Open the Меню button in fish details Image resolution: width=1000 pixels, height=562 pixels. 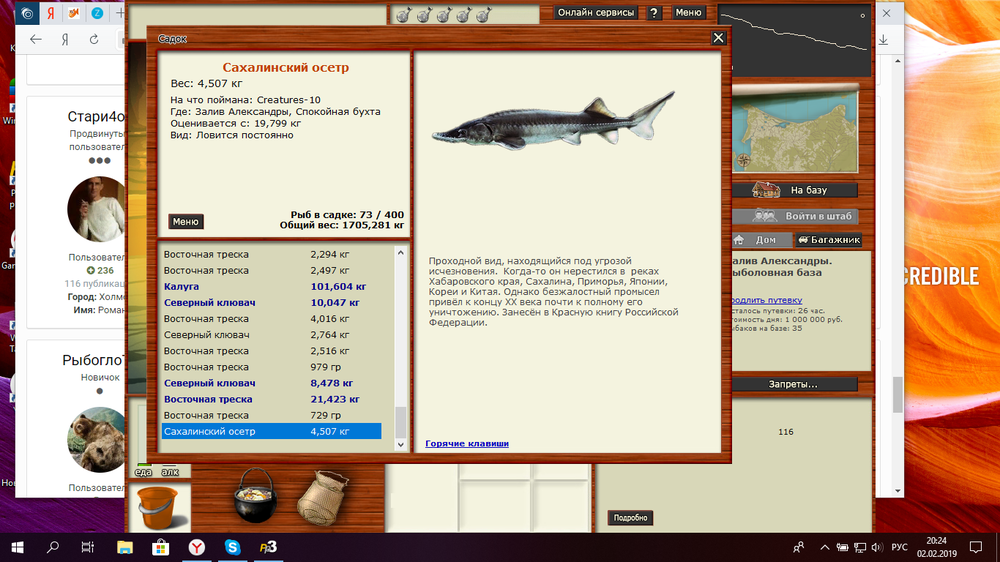186,221
